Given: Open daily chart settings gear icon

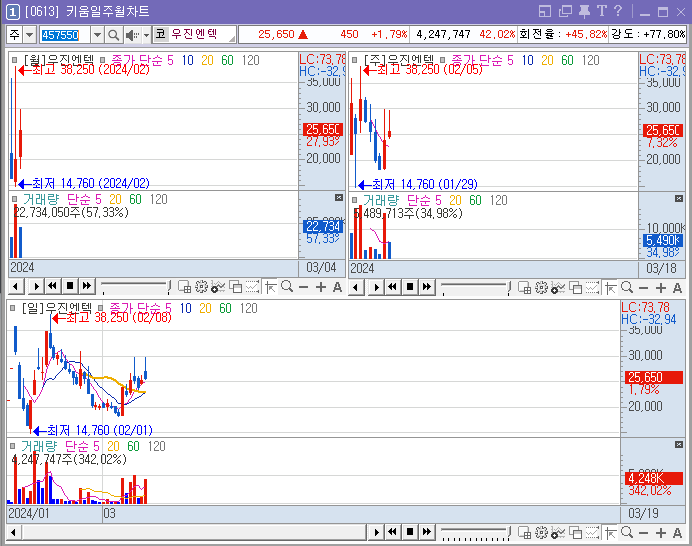Looking at the screenshot, I should point(542,533).
